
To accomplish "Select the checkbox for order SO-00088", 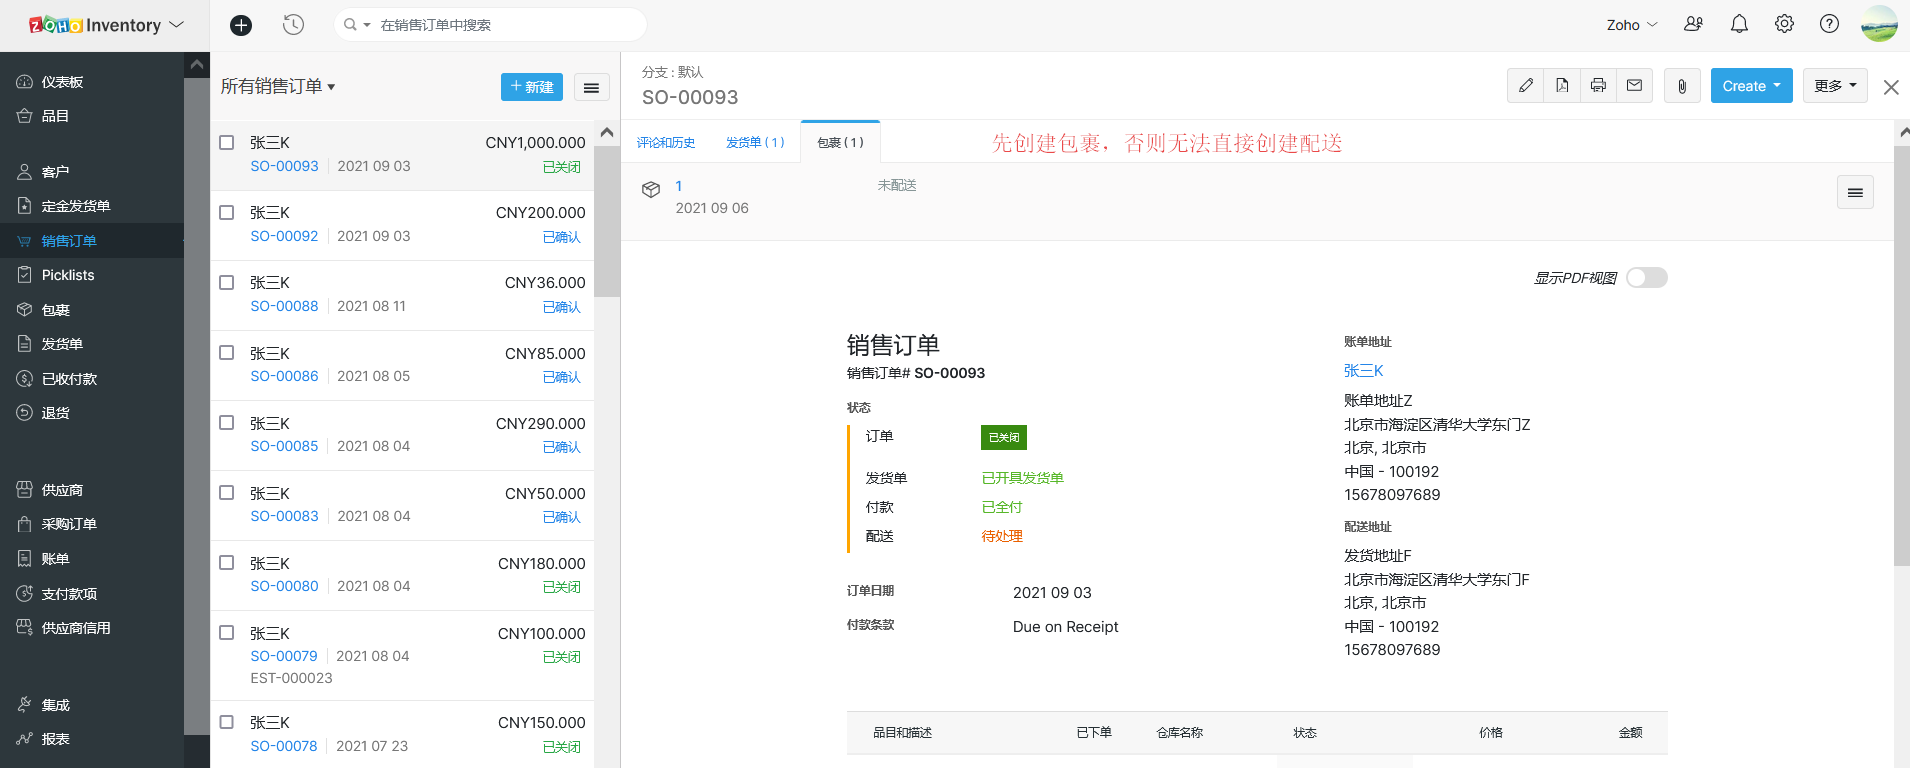I will click(x=227, y=283).
